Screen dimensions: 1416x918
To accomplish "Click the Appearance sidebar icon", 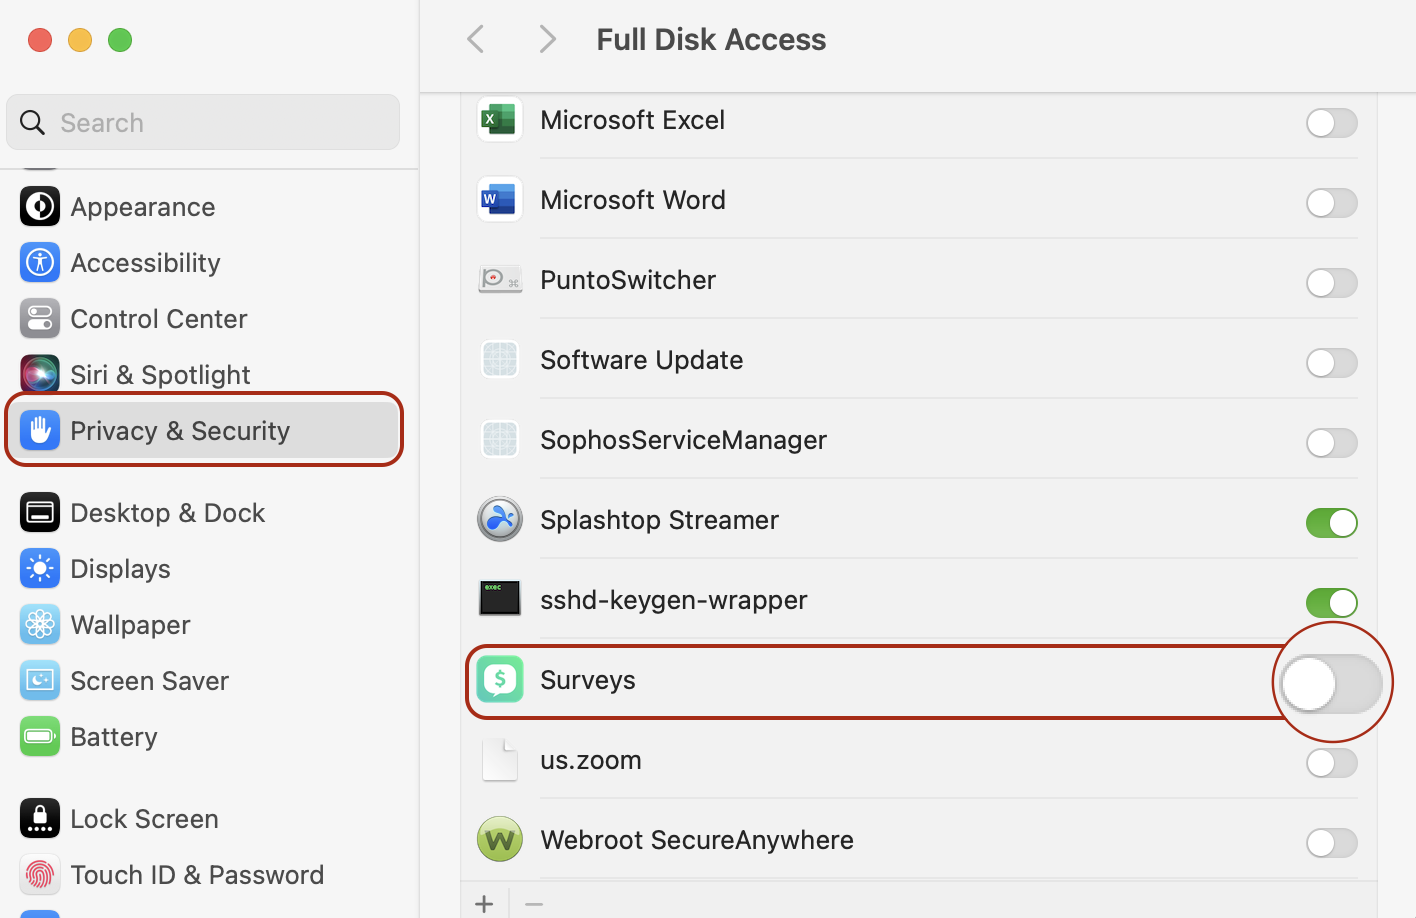I will pos(40,207).
